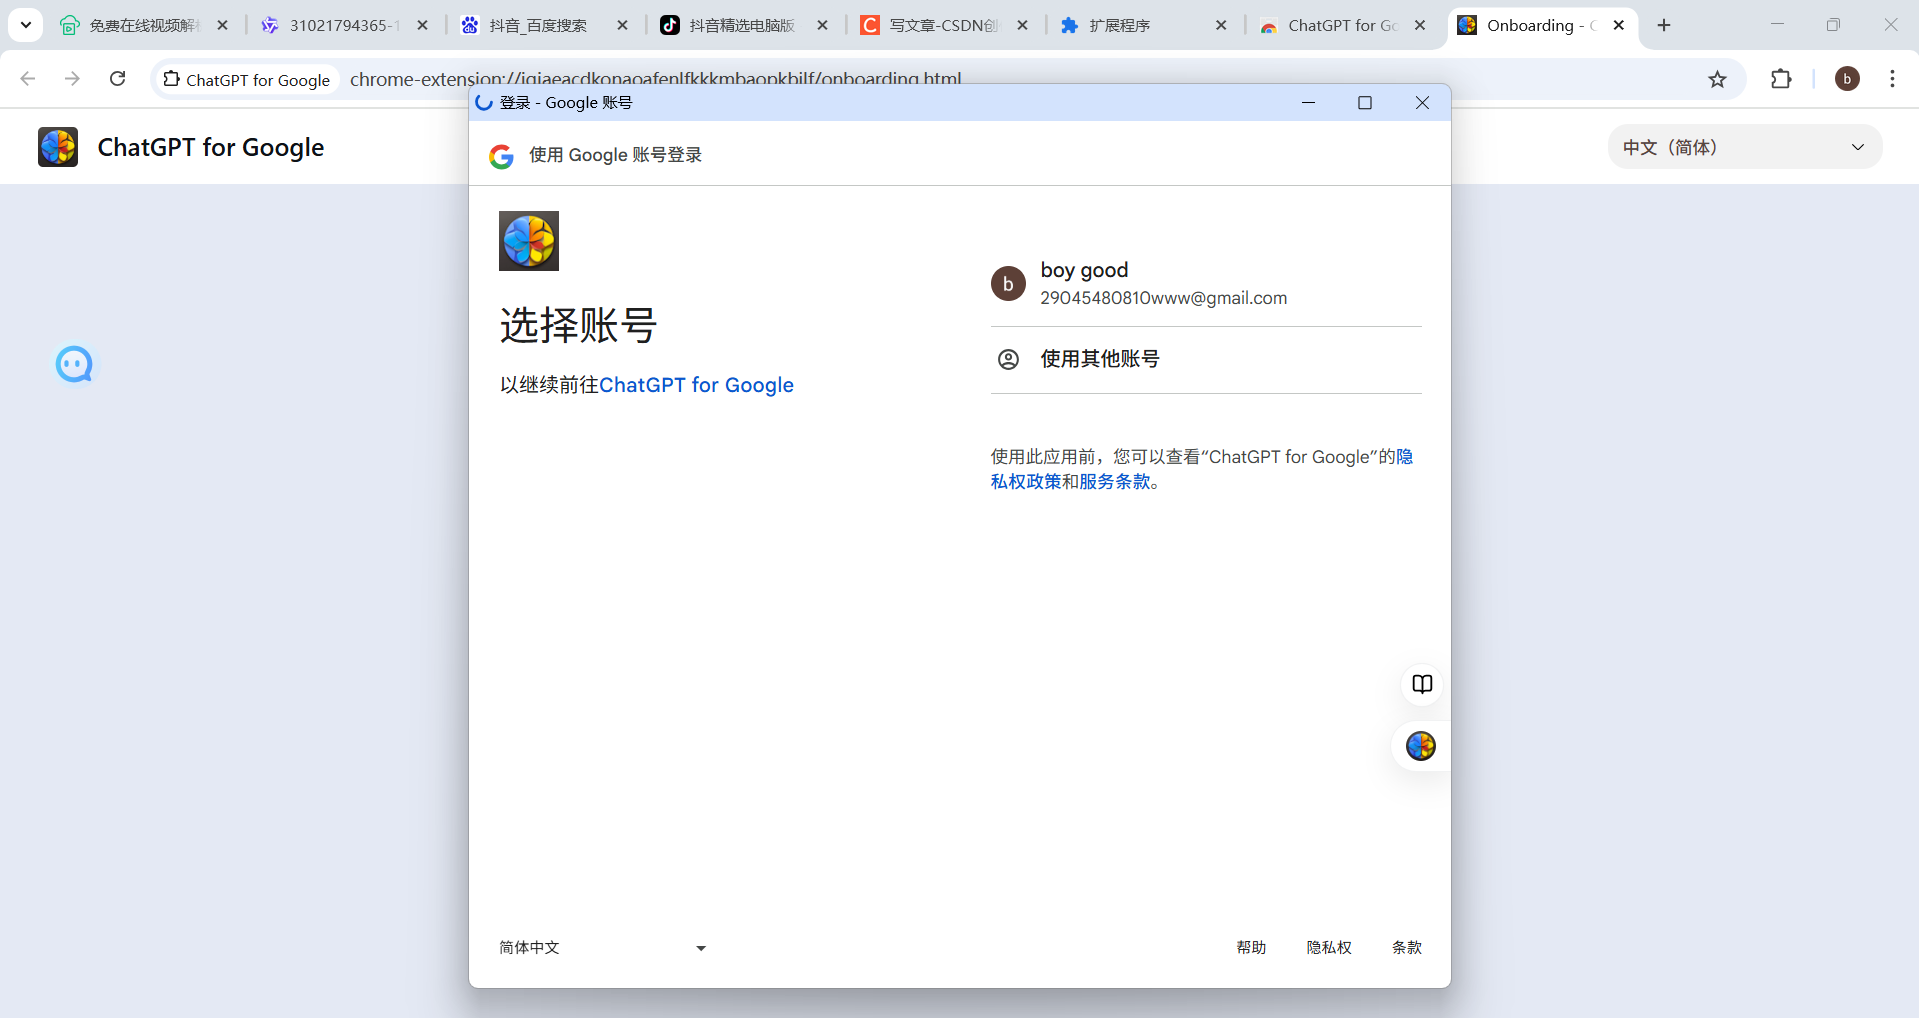Close the 免费在线视频 tab
This screenshot has height=1018, width=1919.
[x=222, y=25]
